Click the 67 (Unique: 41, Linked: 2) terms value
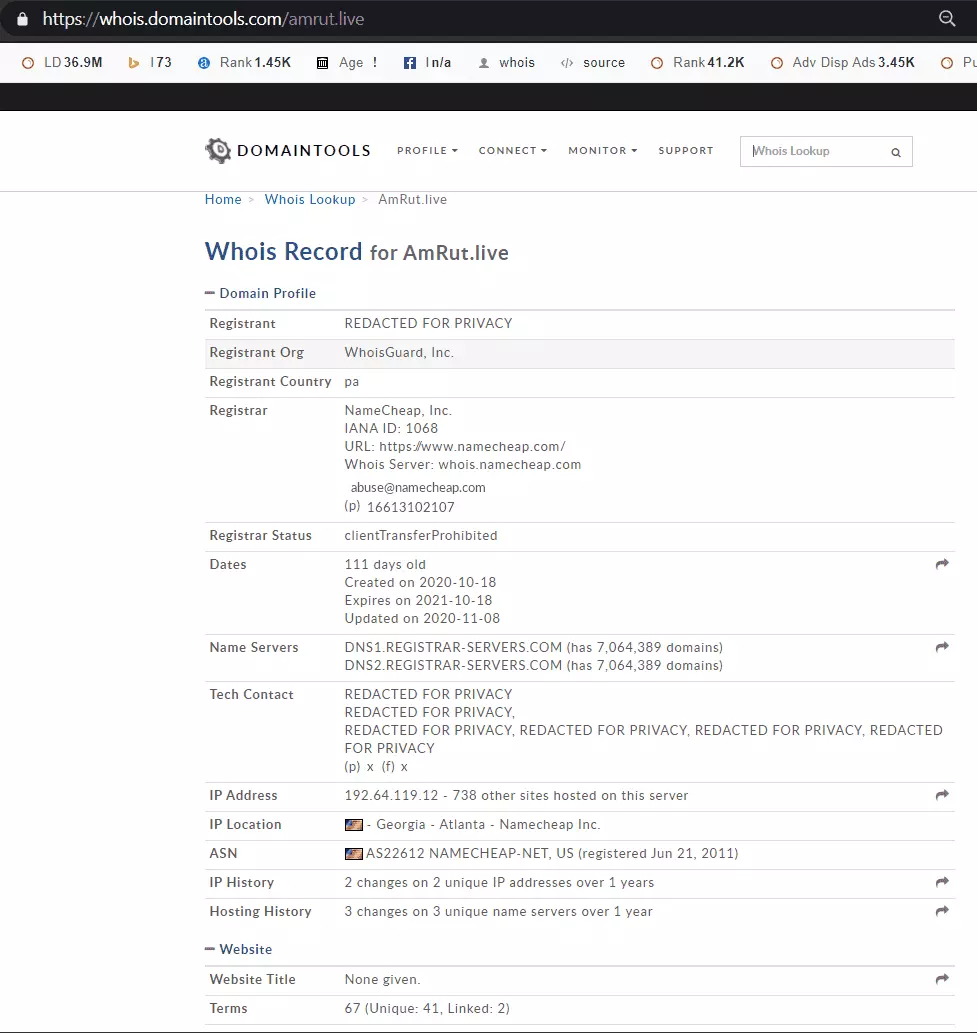 coord(427,1008)
